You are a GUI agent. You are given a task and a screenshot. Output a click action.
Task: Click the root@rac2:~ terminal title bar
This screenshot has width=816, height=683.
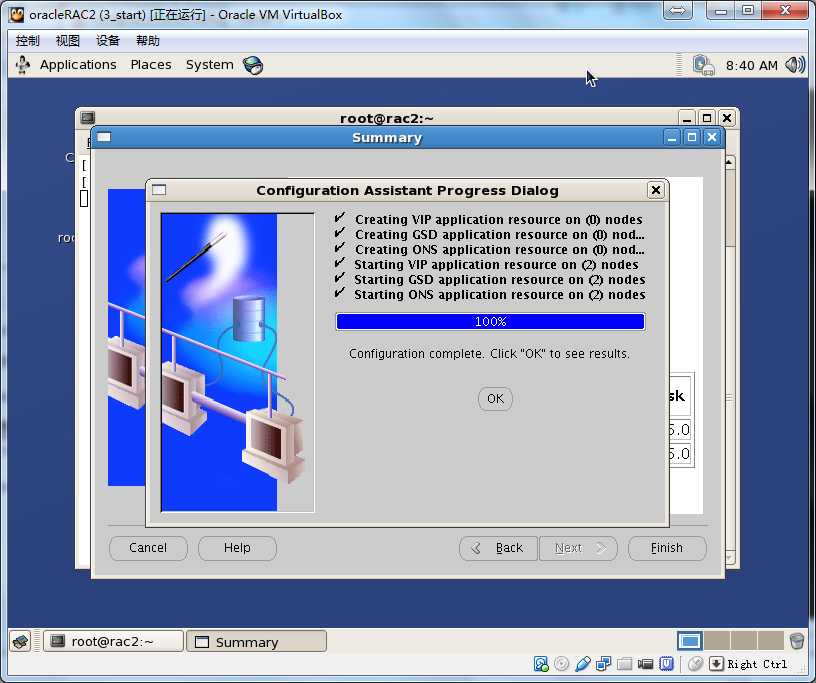[387, 118]
